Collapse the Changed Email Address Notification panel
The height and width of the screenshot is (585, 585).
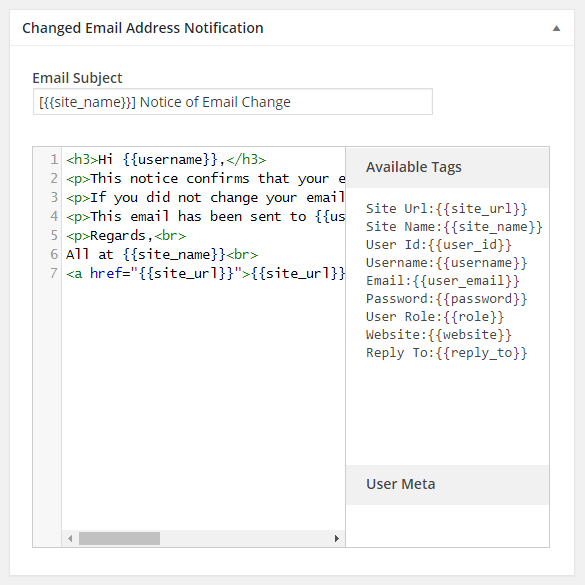click(556, 28)
